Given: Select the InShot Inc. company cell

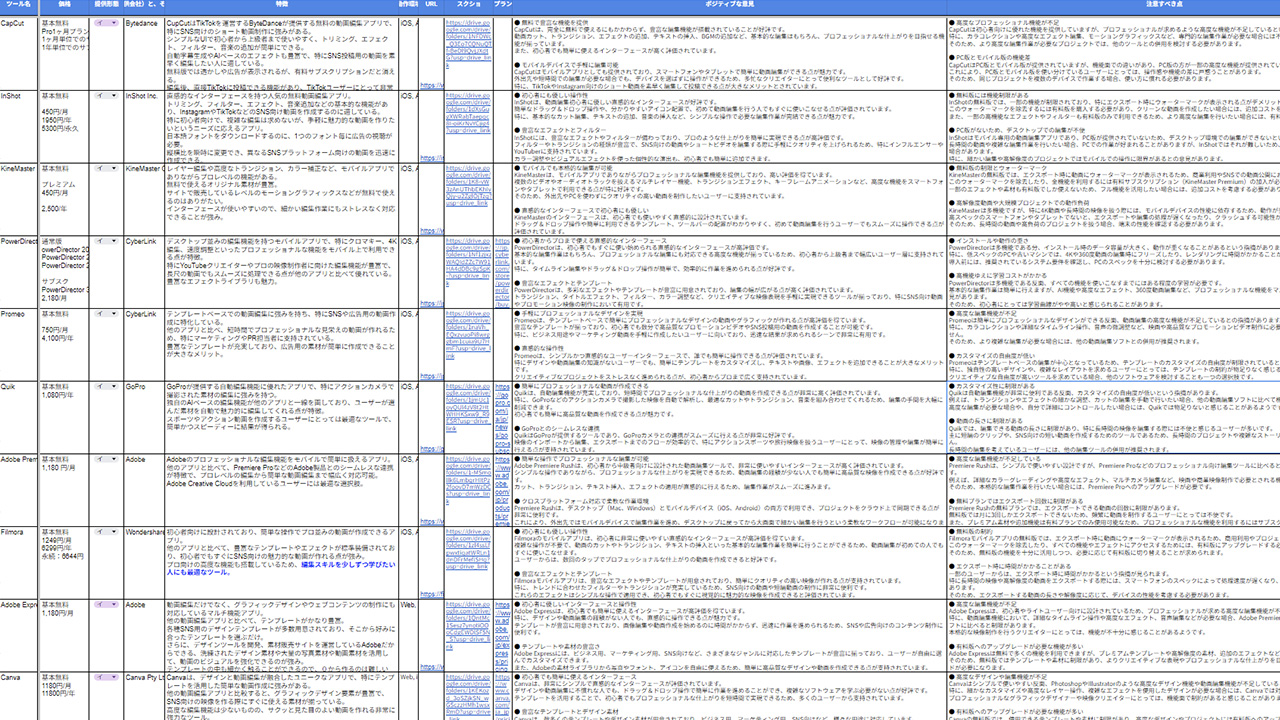Looking at the screenshot, I should coord(145,125).
